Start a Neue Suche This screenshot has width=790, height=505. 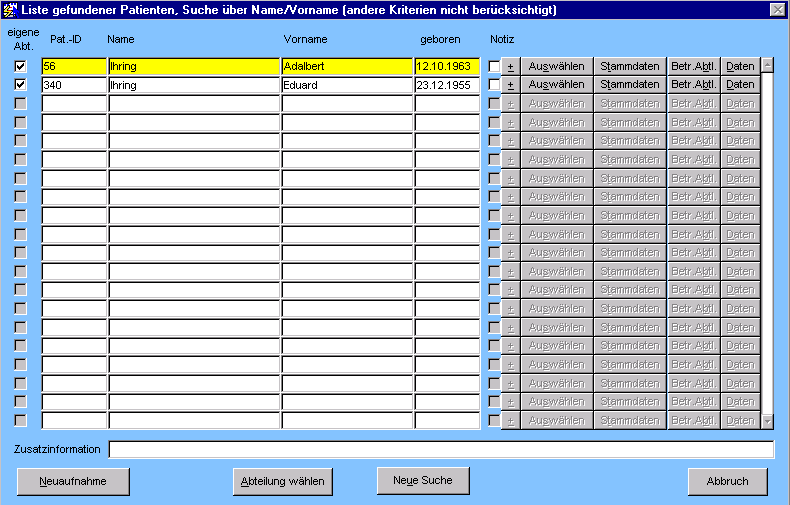(423, 480)
